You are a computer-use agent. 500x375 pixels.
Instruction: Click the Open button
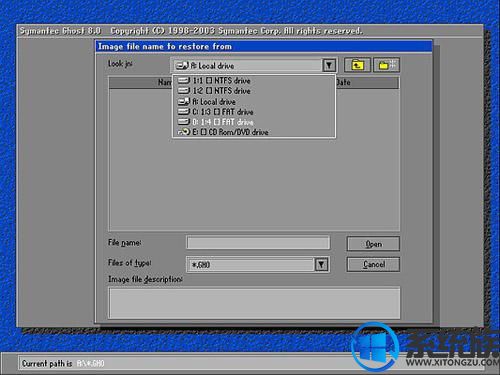pyautogui.click(x=373, y=244)
